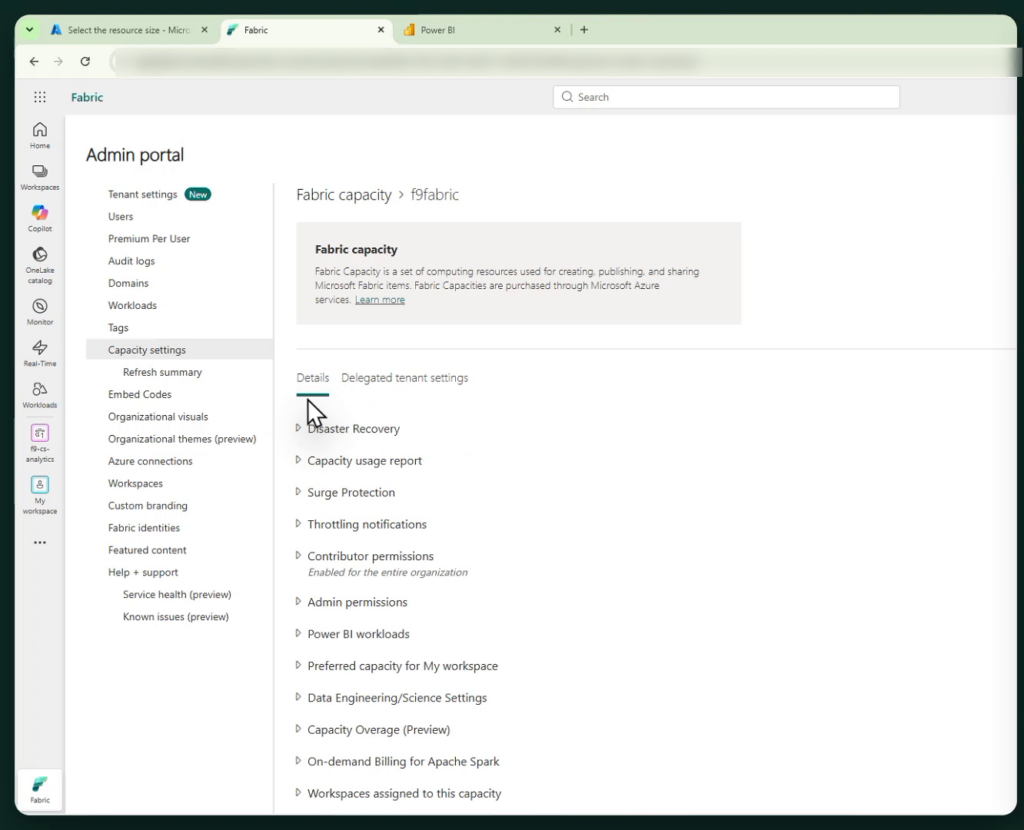Select Capacity settings in the admin menu

tap(180, 350)
